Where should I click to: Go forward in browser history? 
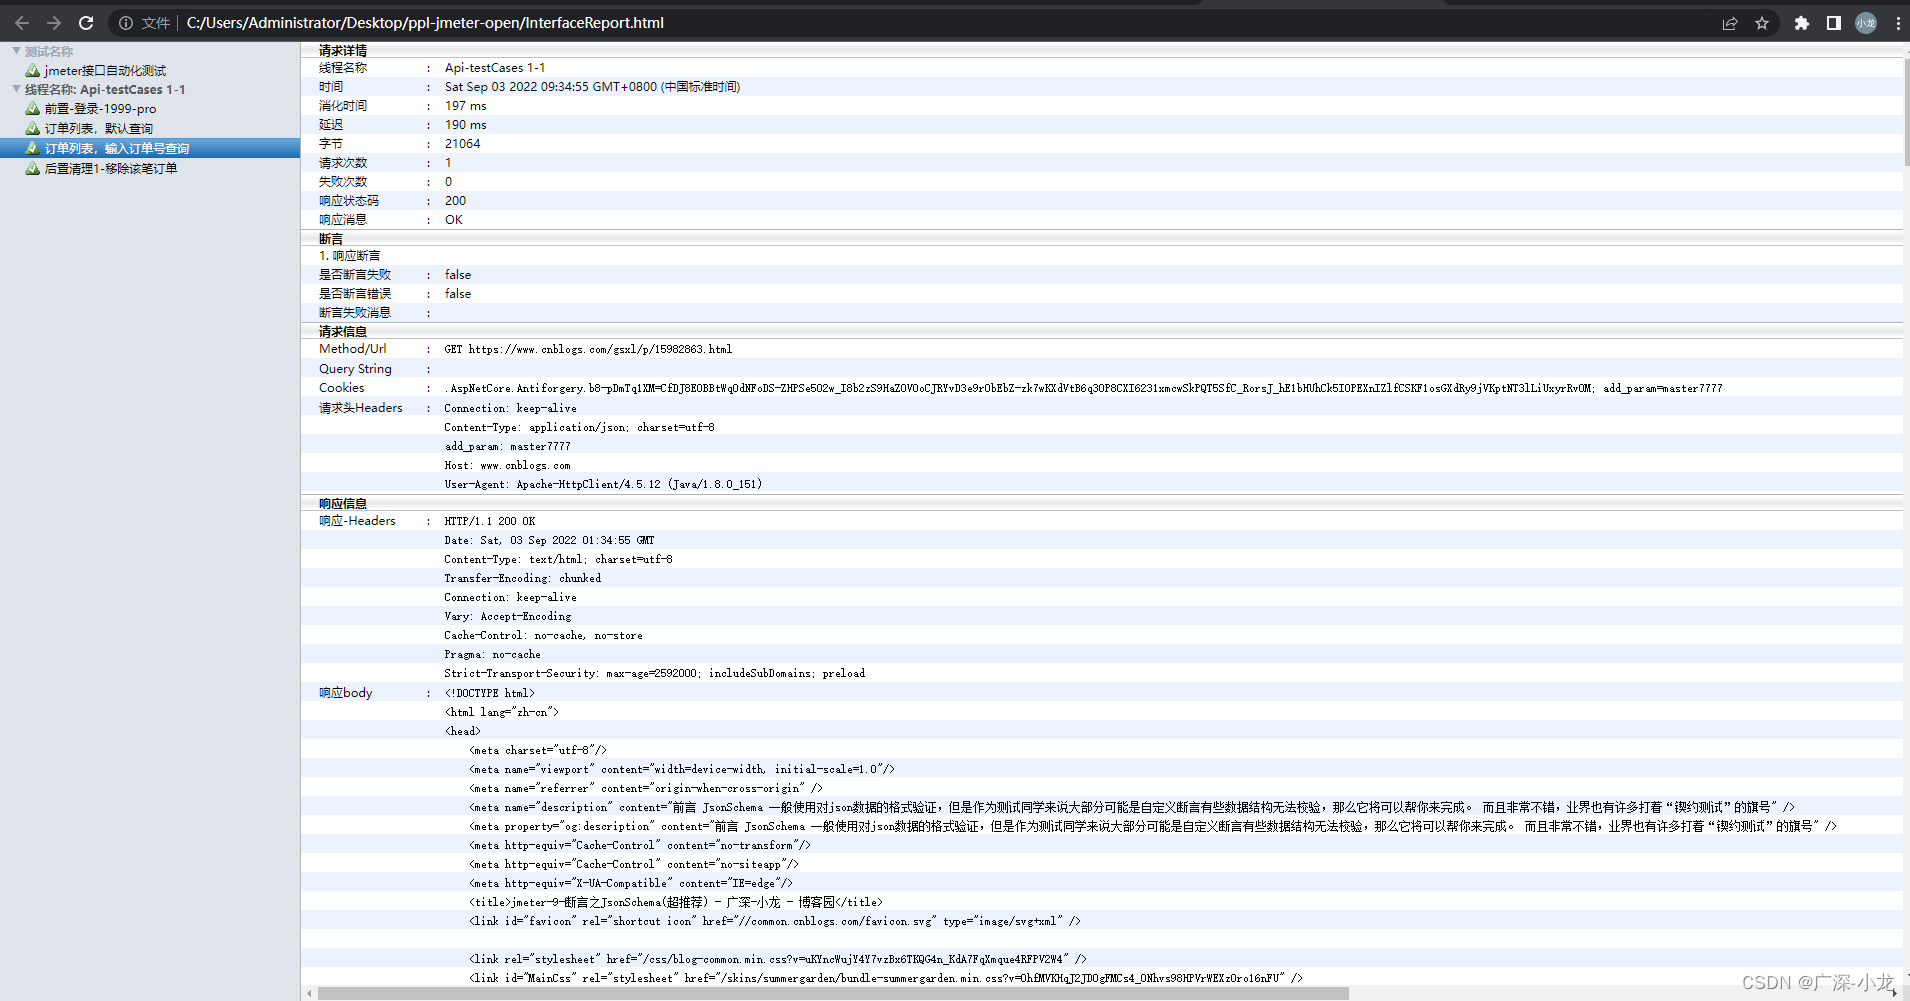54,23
